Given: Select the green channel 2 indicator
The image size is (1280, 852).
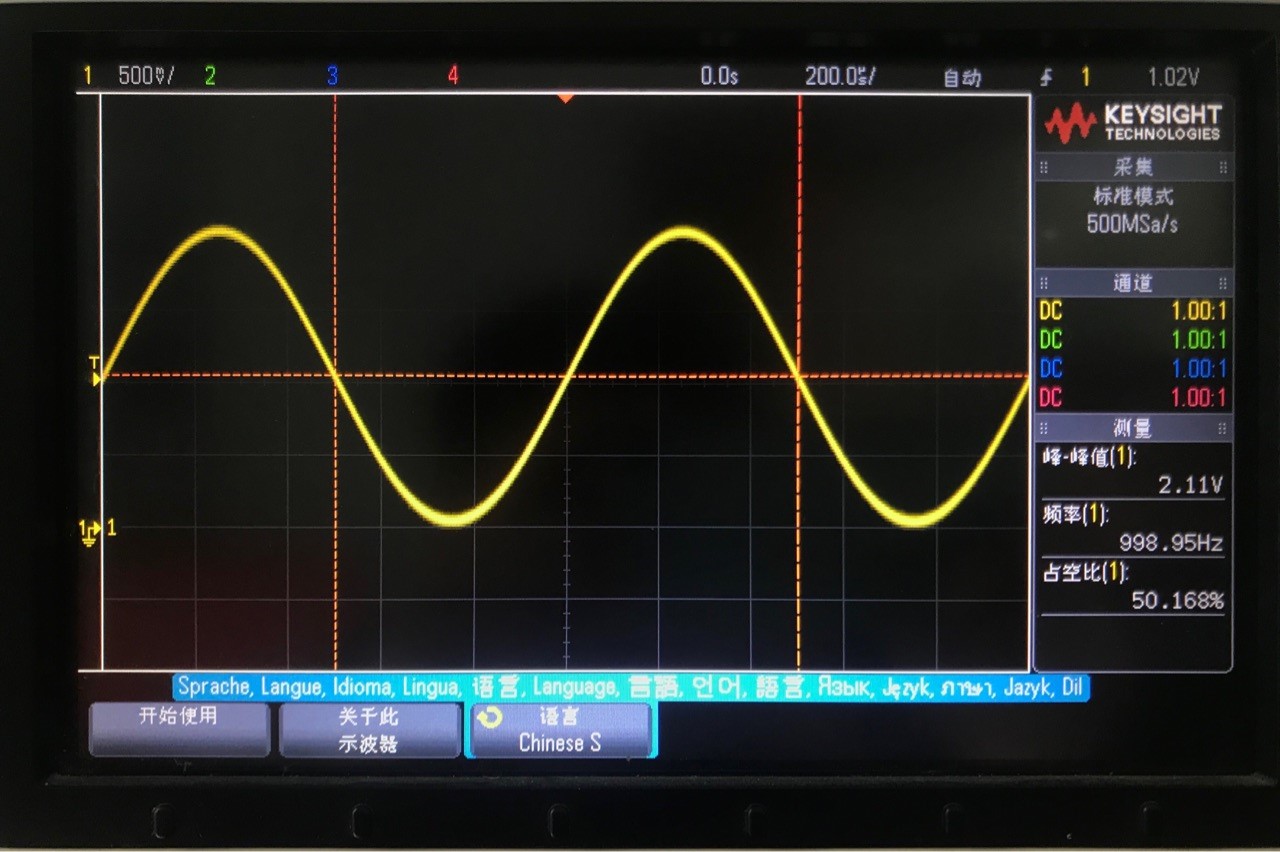Looking at the screenshot, I should coord(210,76).
